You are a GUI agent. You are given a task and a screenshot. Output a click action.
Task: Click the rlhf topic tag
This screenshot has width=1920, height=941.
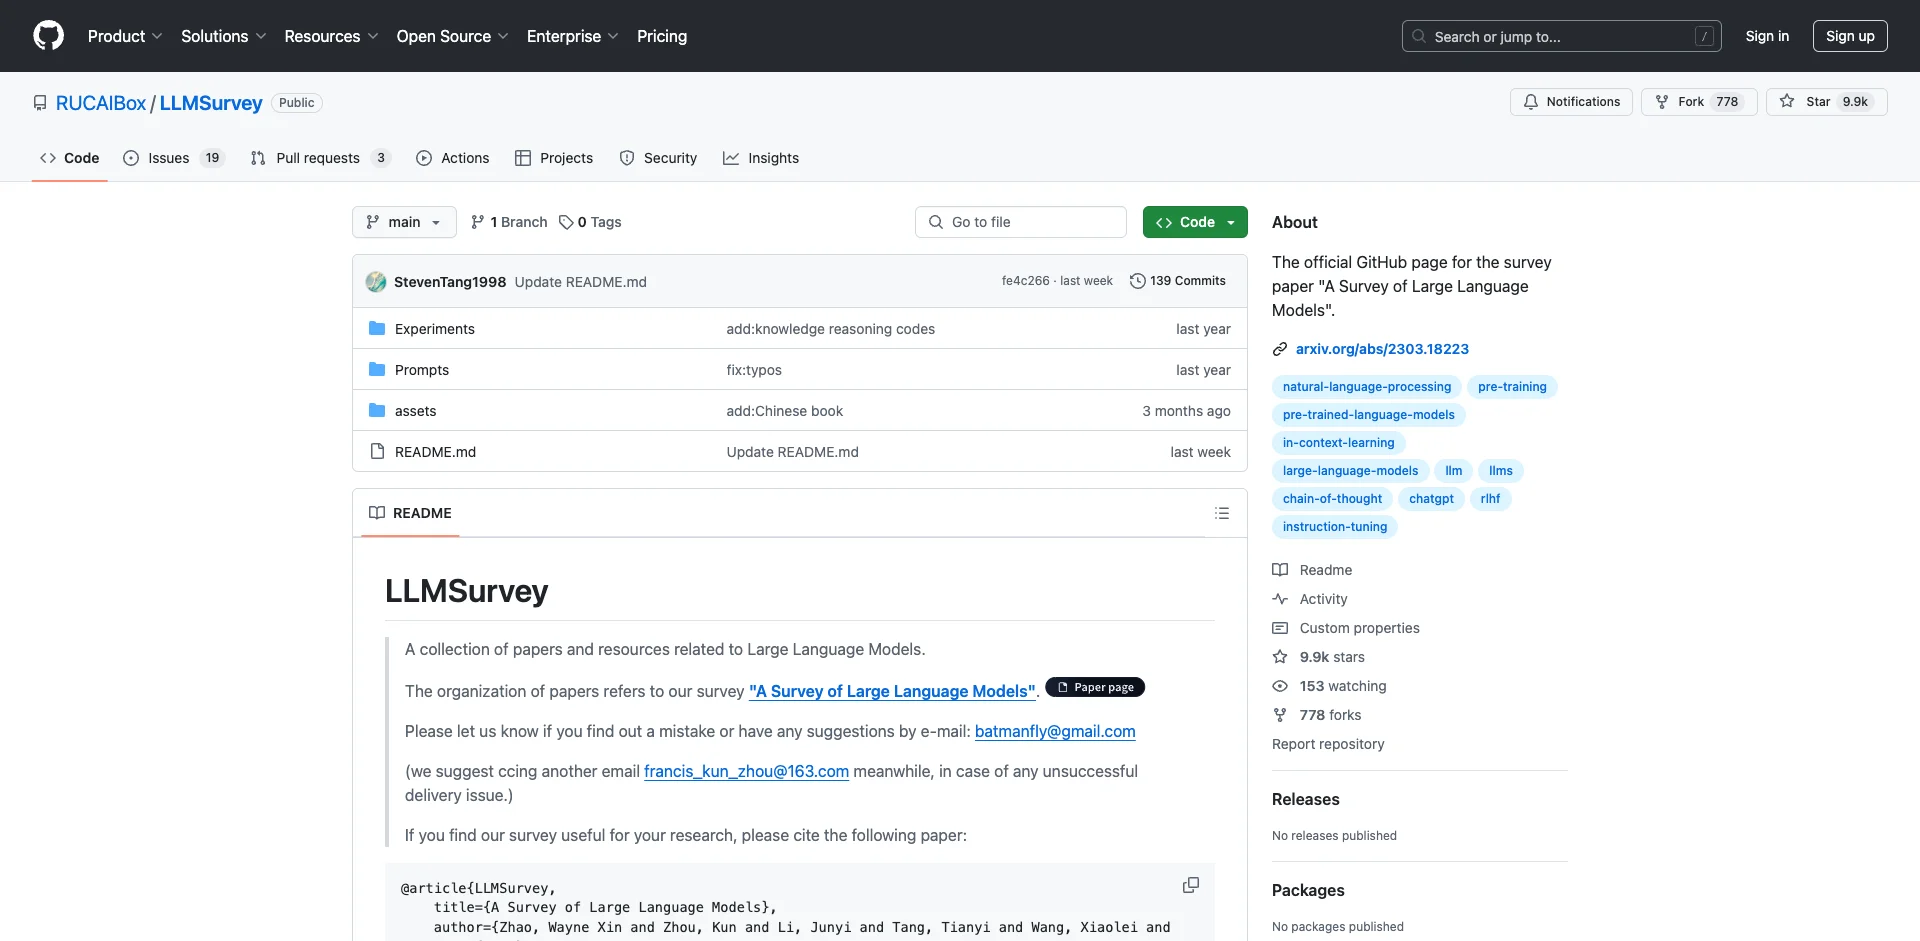pyautogui.click(x=1490, y=499)
